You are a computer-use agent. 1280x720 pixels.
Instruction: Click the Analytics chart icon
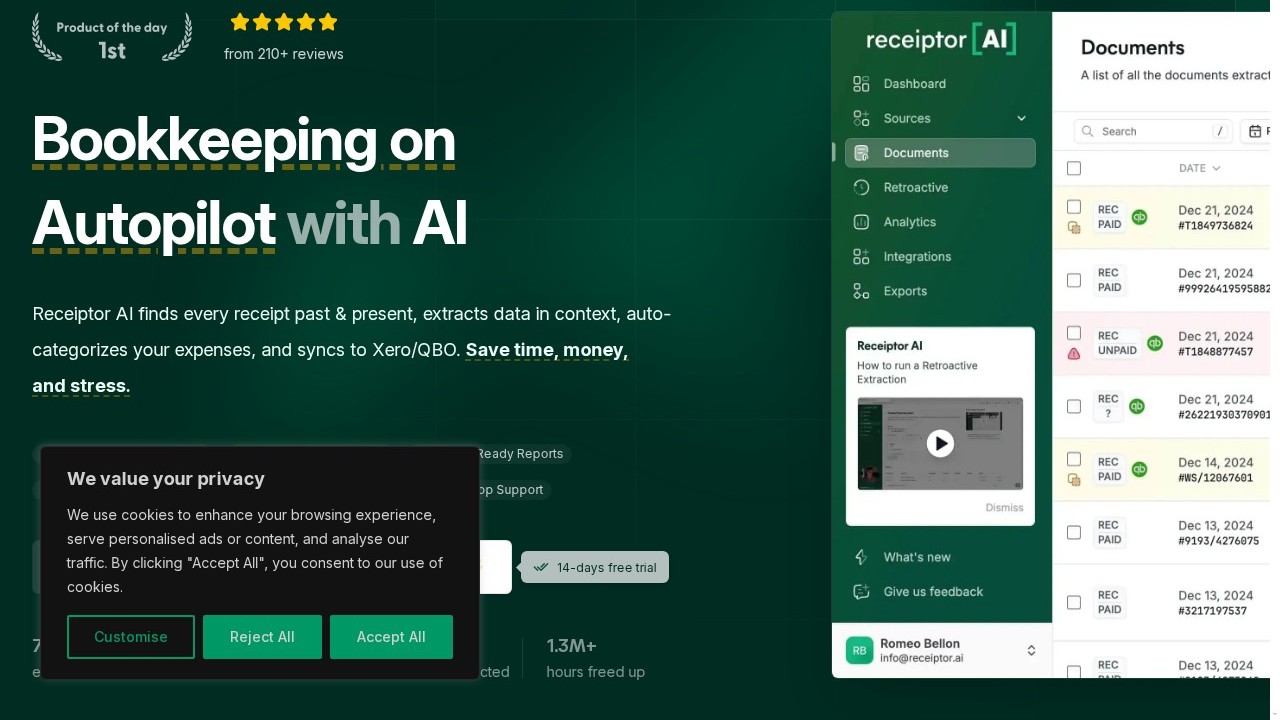point(861,222)
